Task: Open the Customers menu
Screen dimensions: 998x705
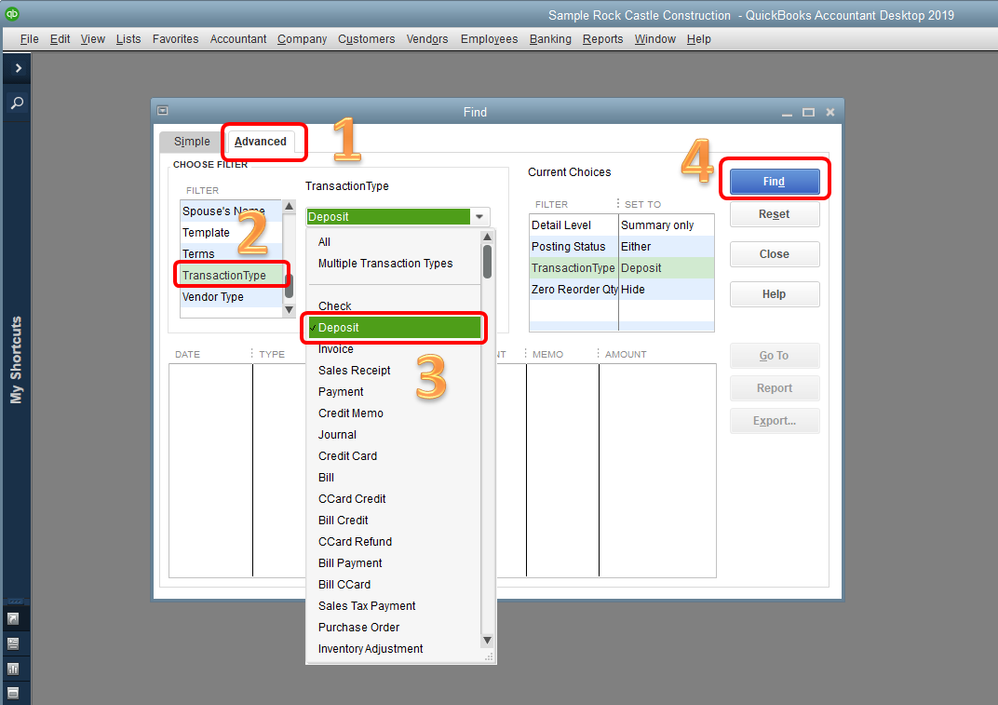Action: tap(367, 39)
